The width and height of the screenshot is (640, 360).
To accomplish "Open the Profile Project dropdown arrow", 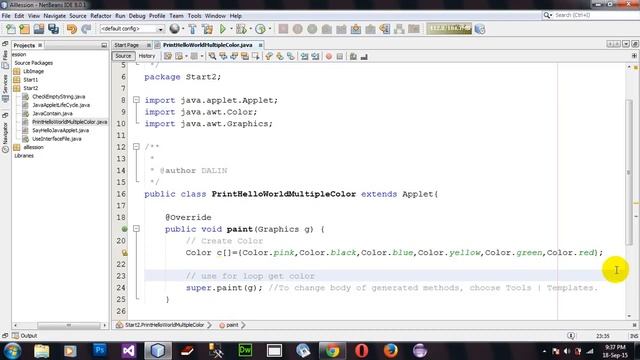I will click(x=269, y=29).
